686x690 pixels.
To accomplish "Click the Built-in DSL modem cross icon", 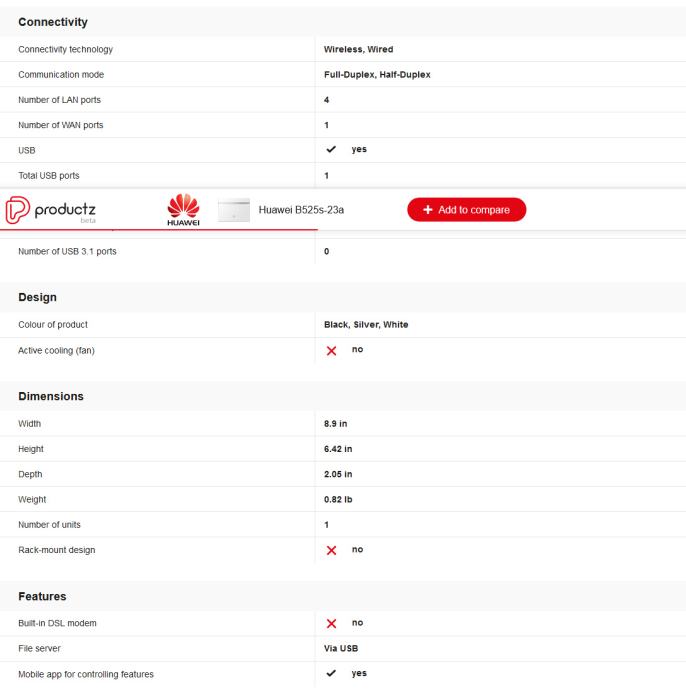I will 331,623.
